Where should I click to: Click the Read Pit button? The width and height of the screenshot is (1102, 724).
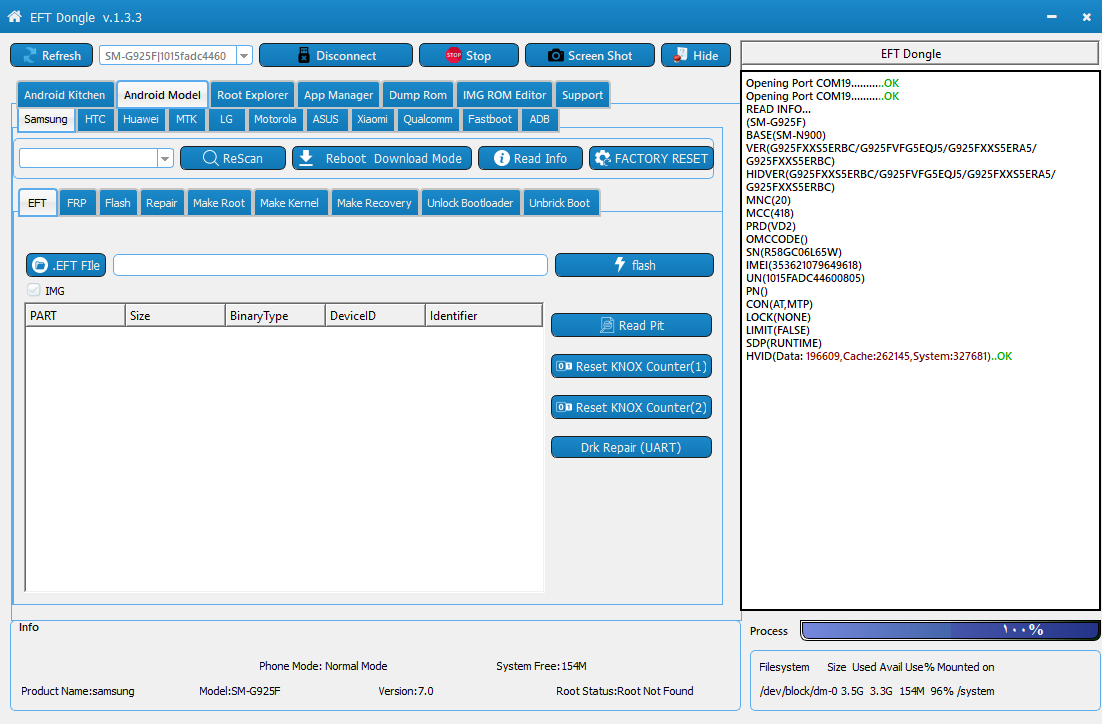click(631, 325)
